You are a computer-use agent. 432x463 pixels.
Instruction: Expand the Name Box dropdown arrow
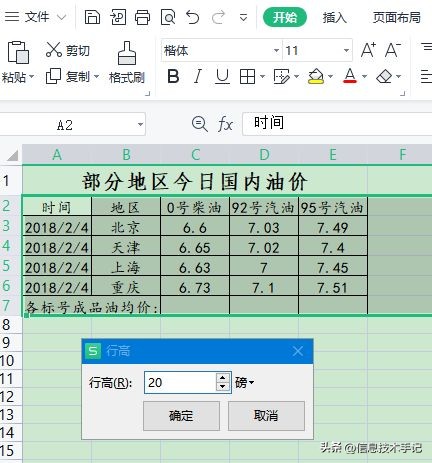pyautogui.click(x=141, y=125)
